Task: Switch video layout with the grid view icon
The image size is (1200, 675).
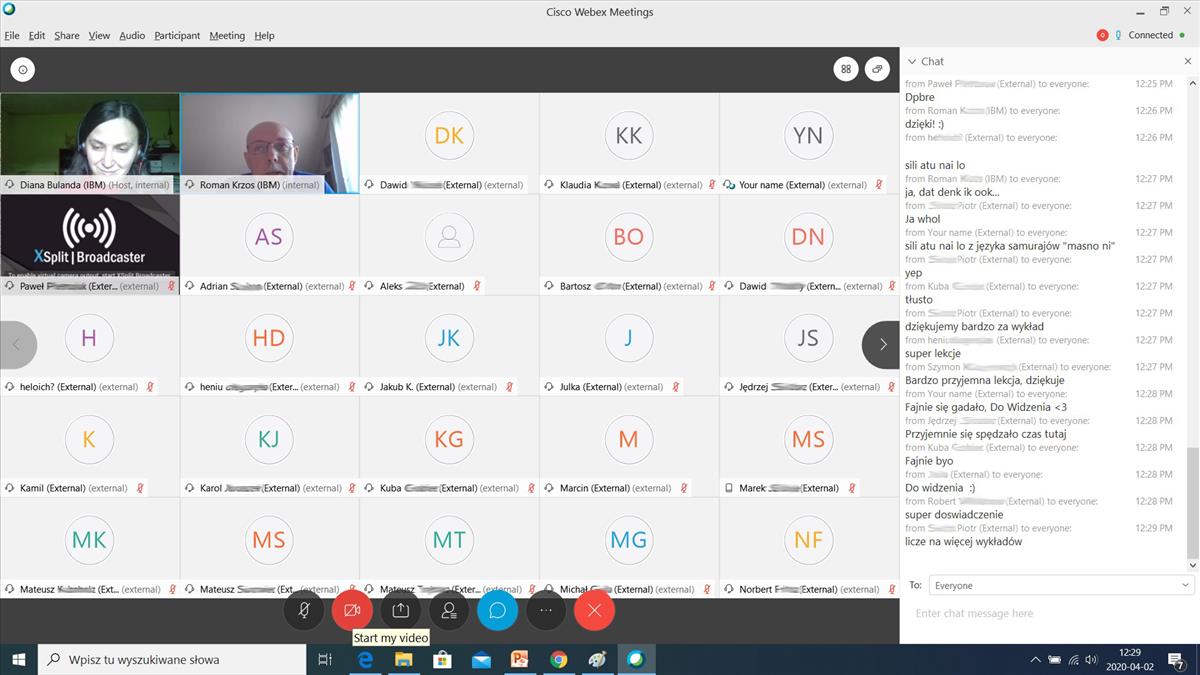Action: (x=846, y=69)
